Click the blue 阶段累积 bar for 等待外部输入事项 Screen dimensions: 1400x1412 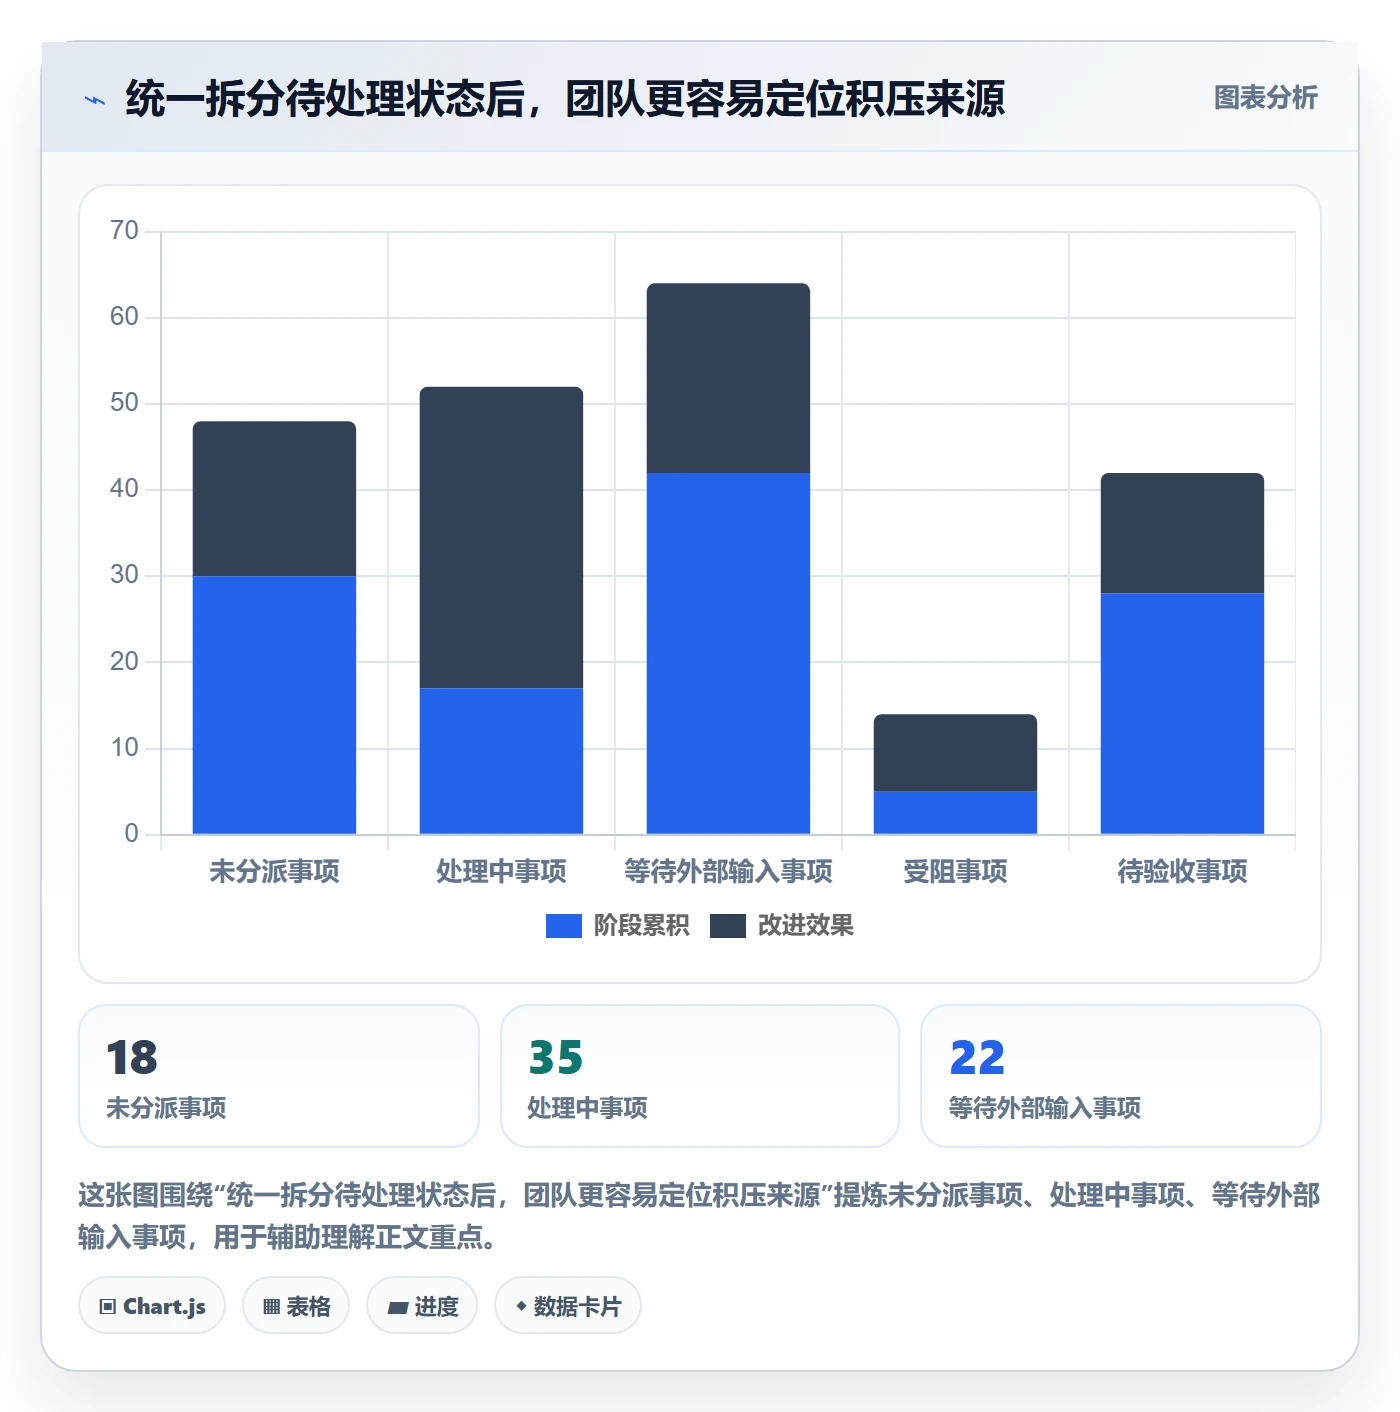(728, 653)
